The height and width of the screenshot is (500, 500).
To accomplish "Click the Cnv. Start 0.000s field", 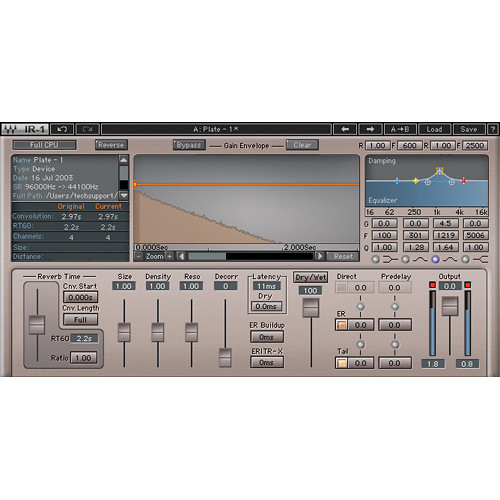I will 81,297.
